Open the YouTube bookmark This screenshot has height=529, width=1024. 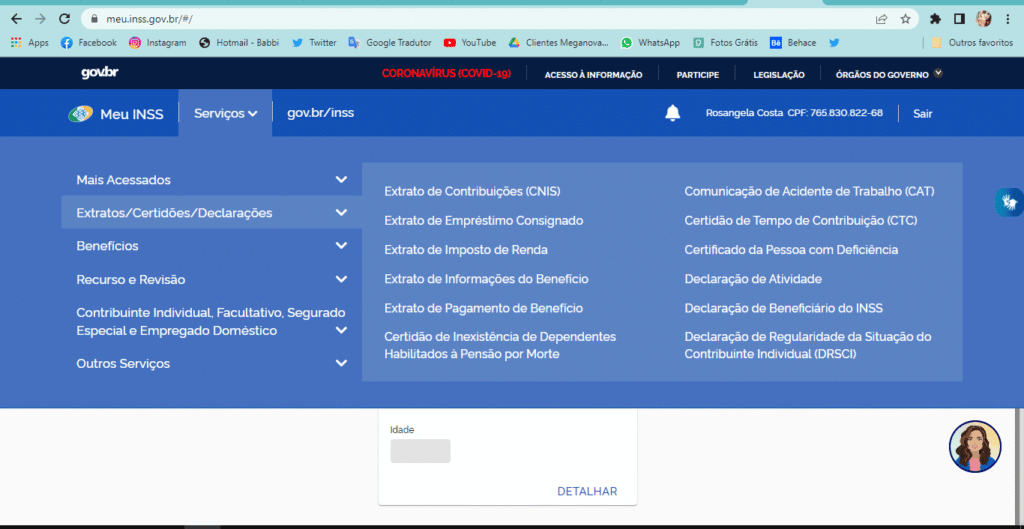tap(470, 42)
